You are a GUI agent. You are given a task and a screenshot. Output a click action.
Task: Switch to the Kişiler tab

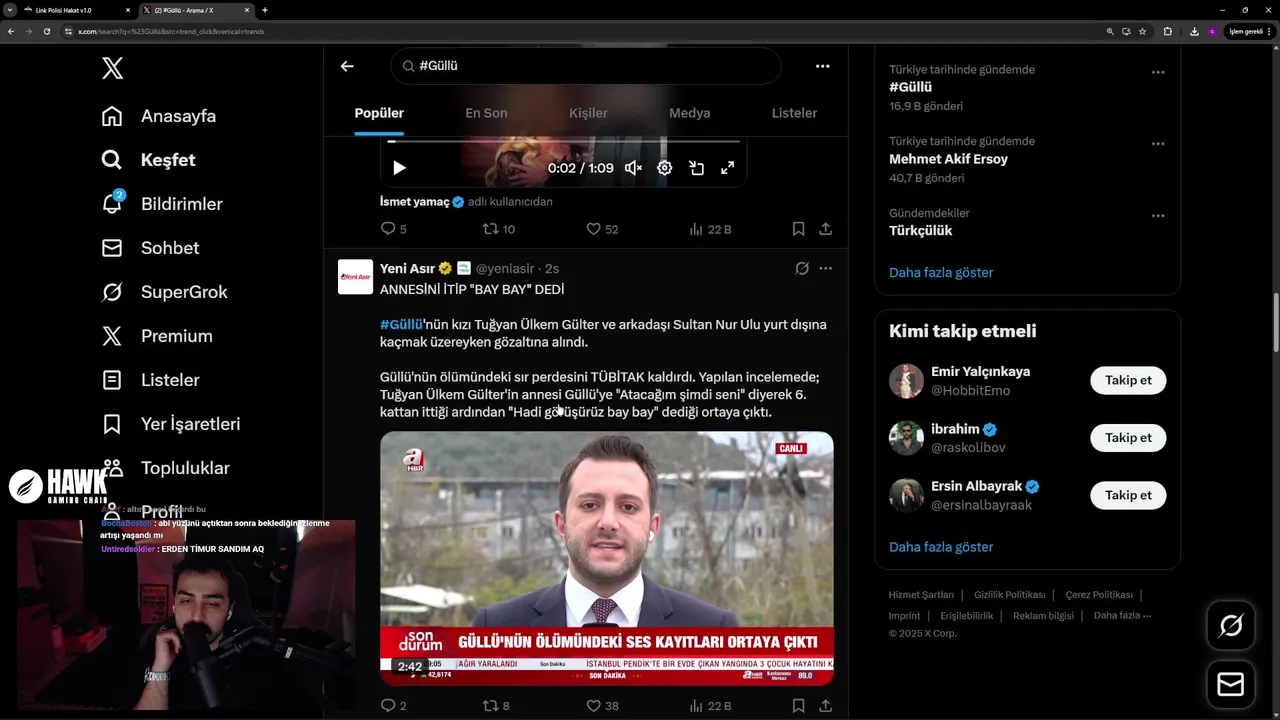pos(588,113)
